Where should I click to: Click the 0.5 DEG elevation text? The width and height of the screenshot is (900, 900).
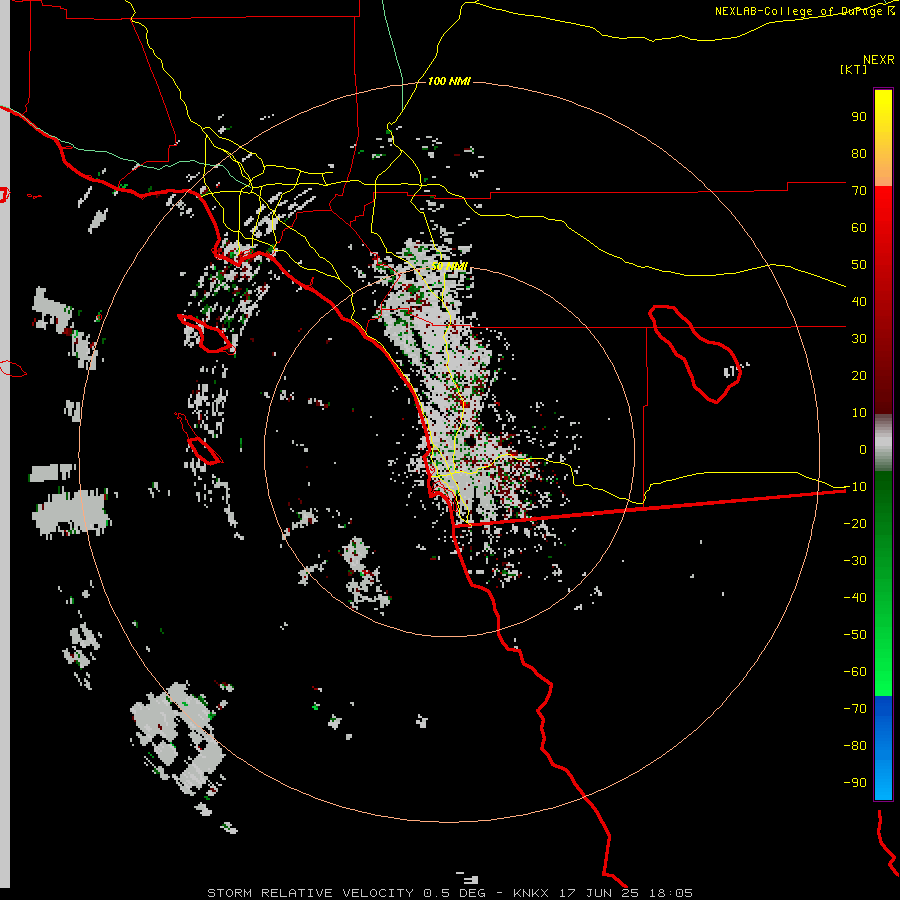click(x=454, y=893)
